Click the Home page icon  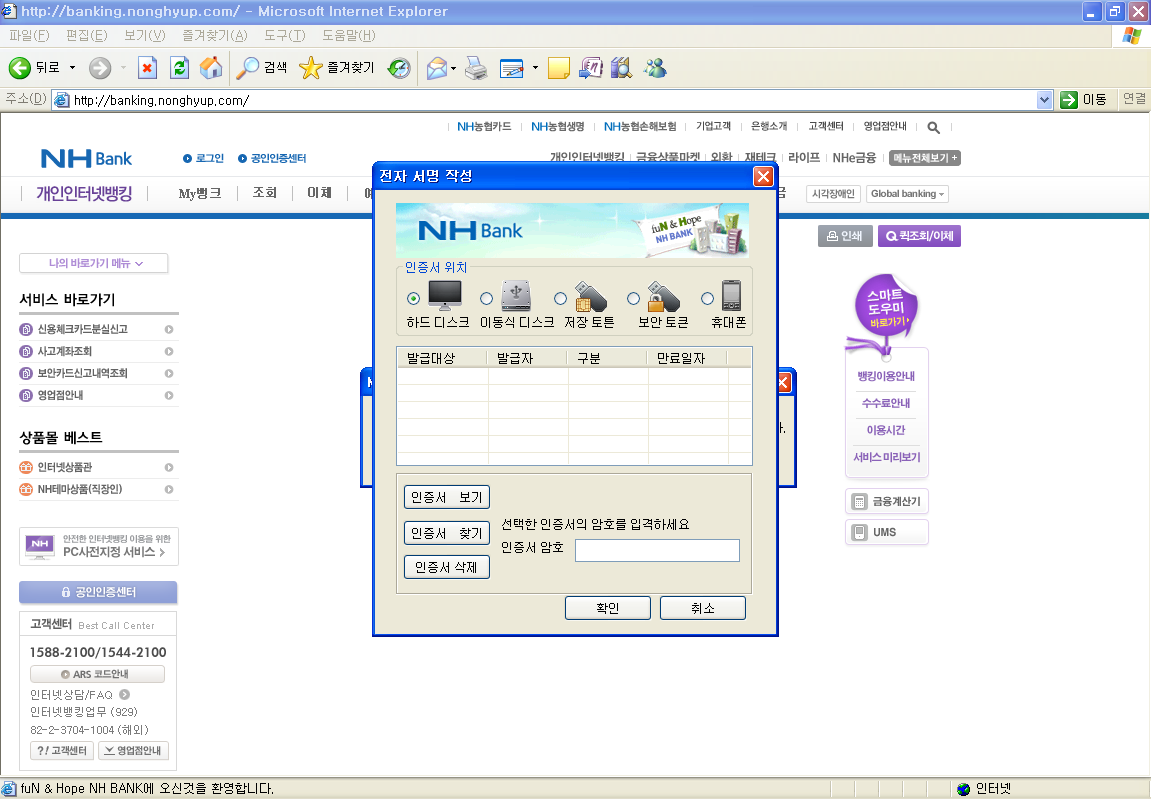pyautogui.click(x=211, y=68)
